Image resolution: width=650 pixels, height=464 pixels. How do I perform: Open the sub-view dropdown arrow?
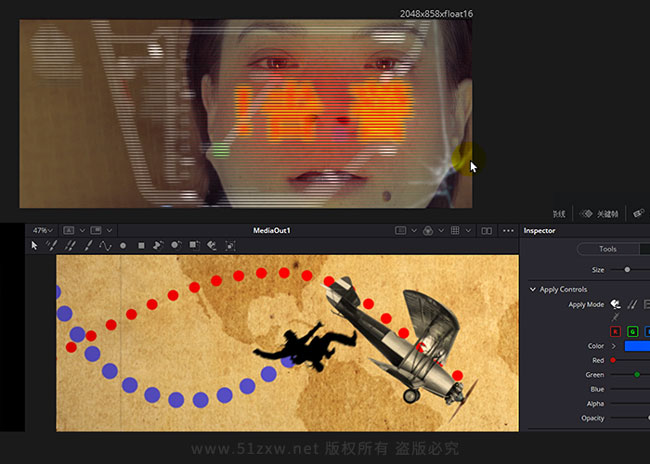click(x=109, y=230)
